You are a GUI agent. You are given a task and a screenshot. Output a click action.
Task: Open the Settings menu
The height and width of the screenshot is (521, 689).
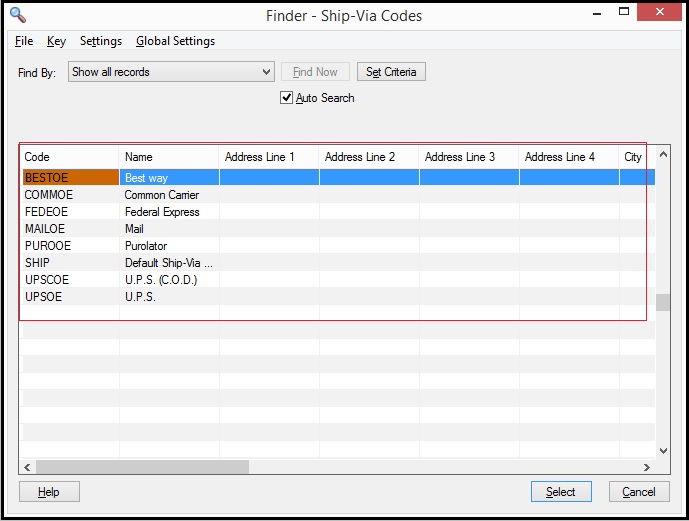(101, 41)
